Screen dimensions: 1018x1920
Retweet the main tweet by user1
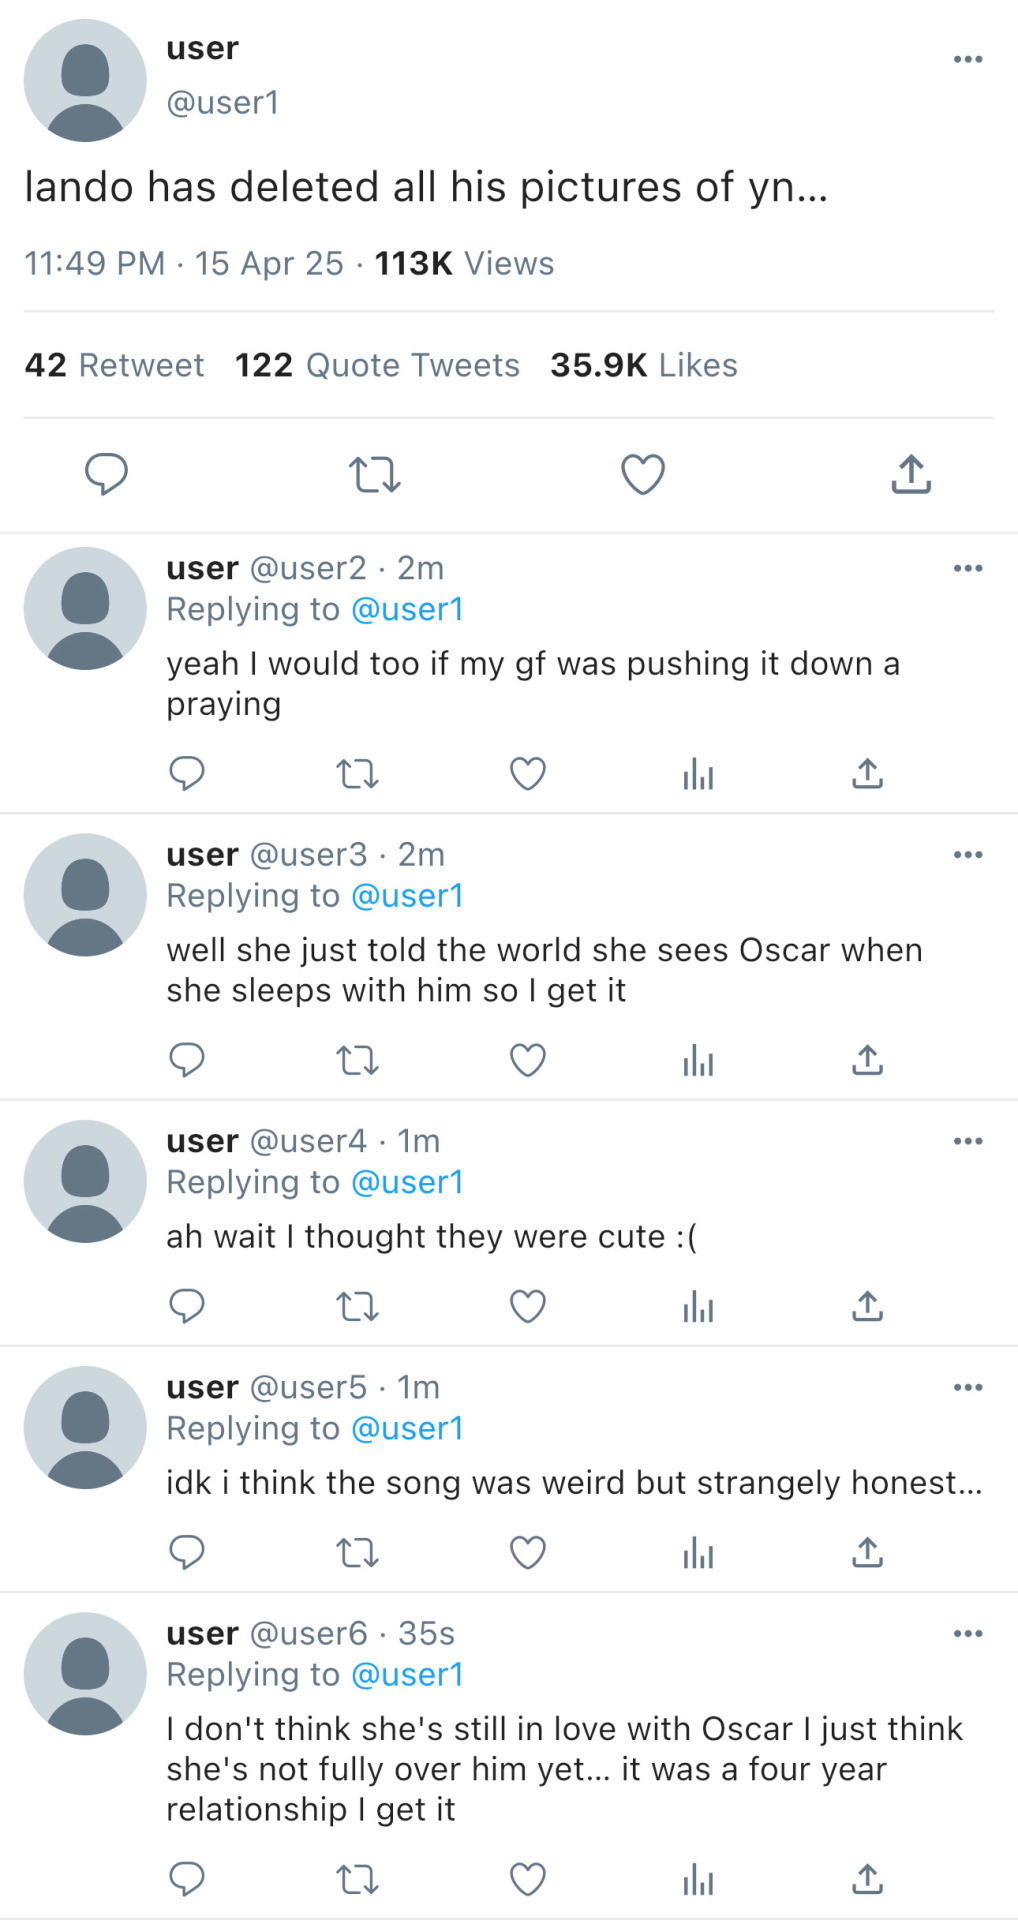[x=374, y=474]
